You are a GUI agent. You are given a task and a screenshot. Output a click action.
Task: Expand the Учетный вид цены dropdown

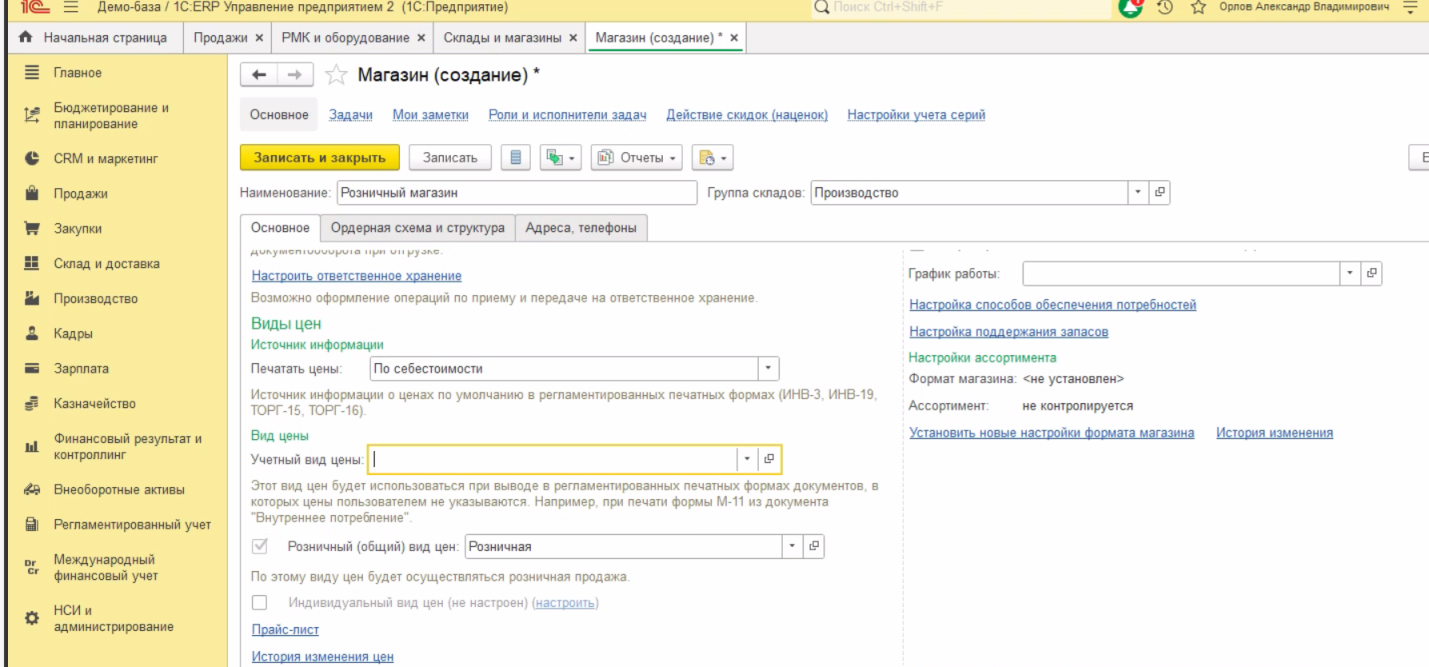[x=748, y=459]
